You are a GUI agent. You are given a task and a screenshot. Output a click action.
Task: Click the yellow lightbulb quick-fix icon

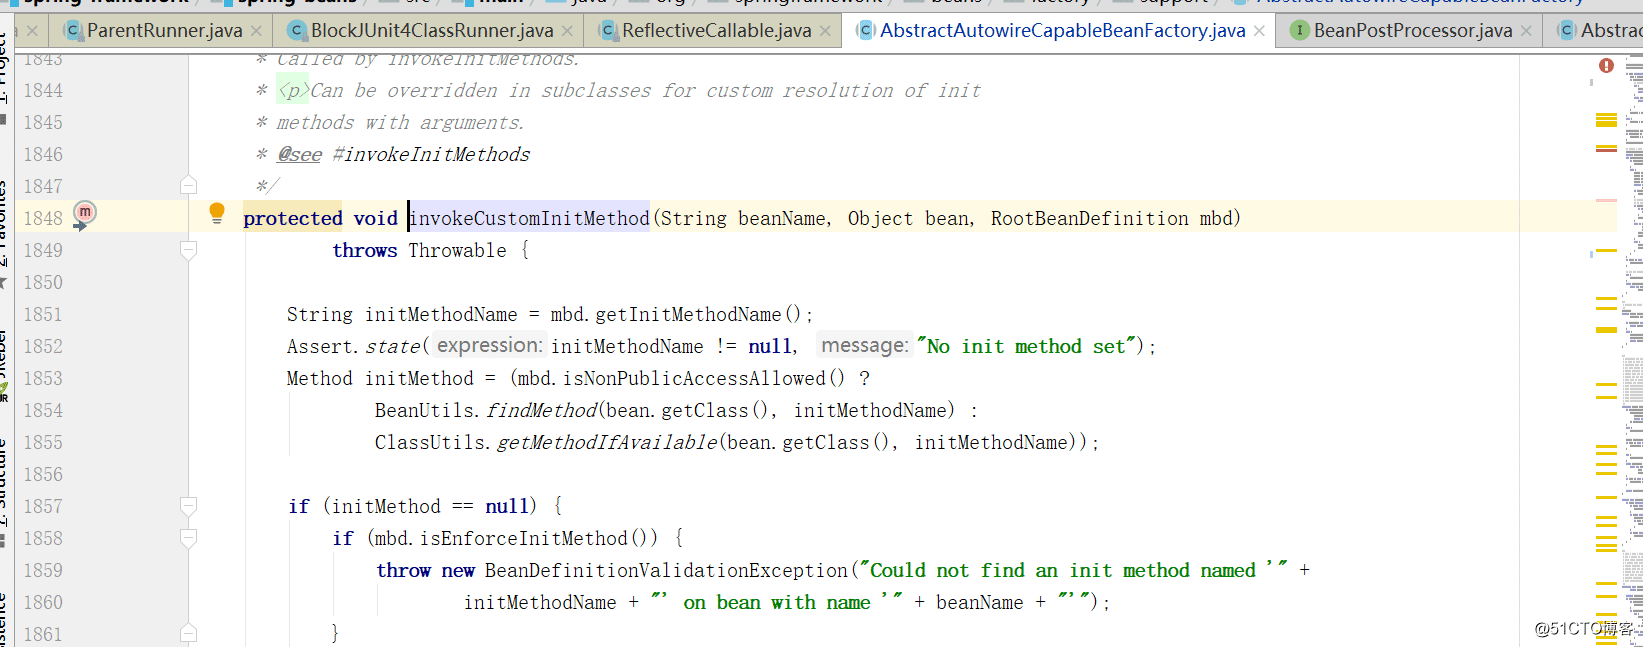pyautogui.click(x=217, y=212)
